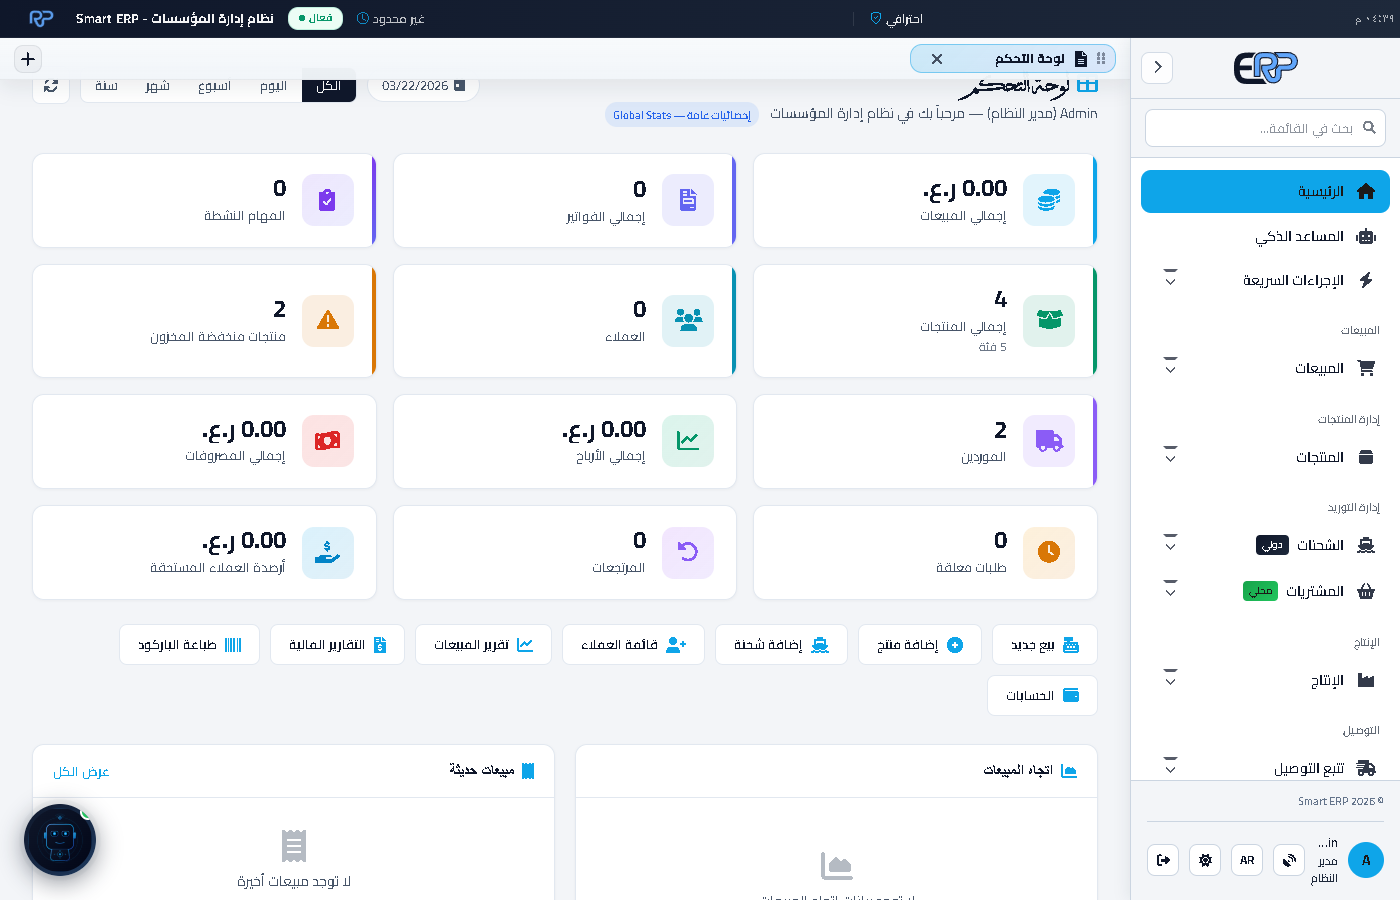Select the اسبوع period filter
1400x900 pixels.
[x=215, y=86]
